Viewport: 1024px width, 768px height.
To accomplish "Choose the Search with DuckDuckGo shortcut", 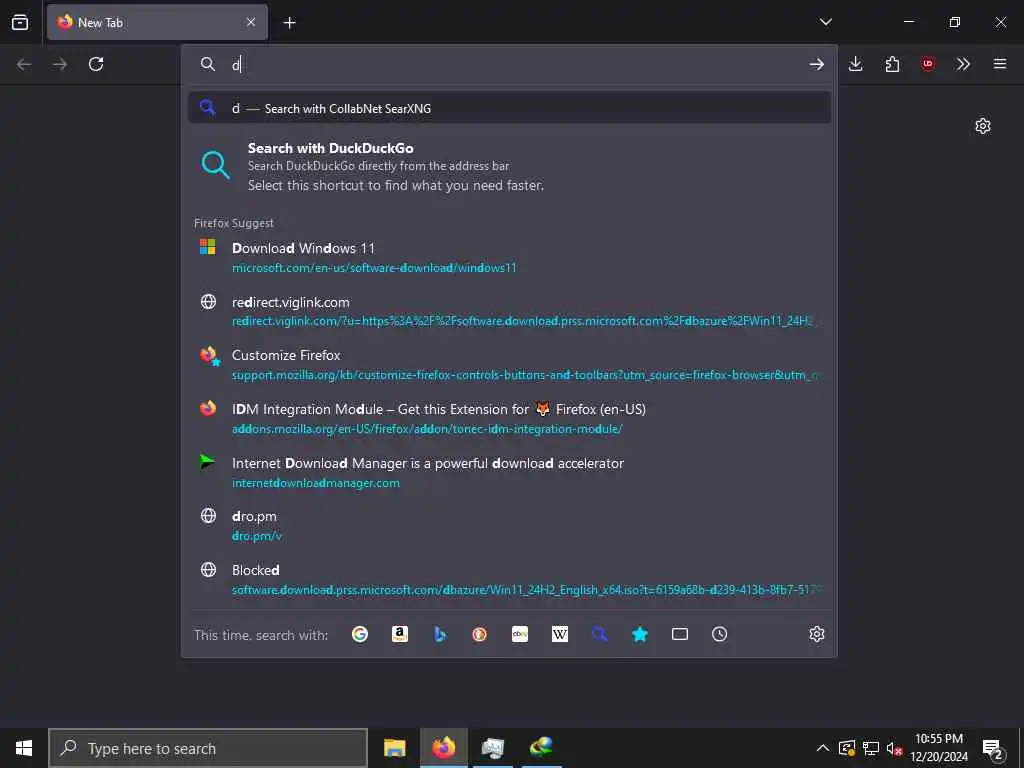I will coord(509,166).
